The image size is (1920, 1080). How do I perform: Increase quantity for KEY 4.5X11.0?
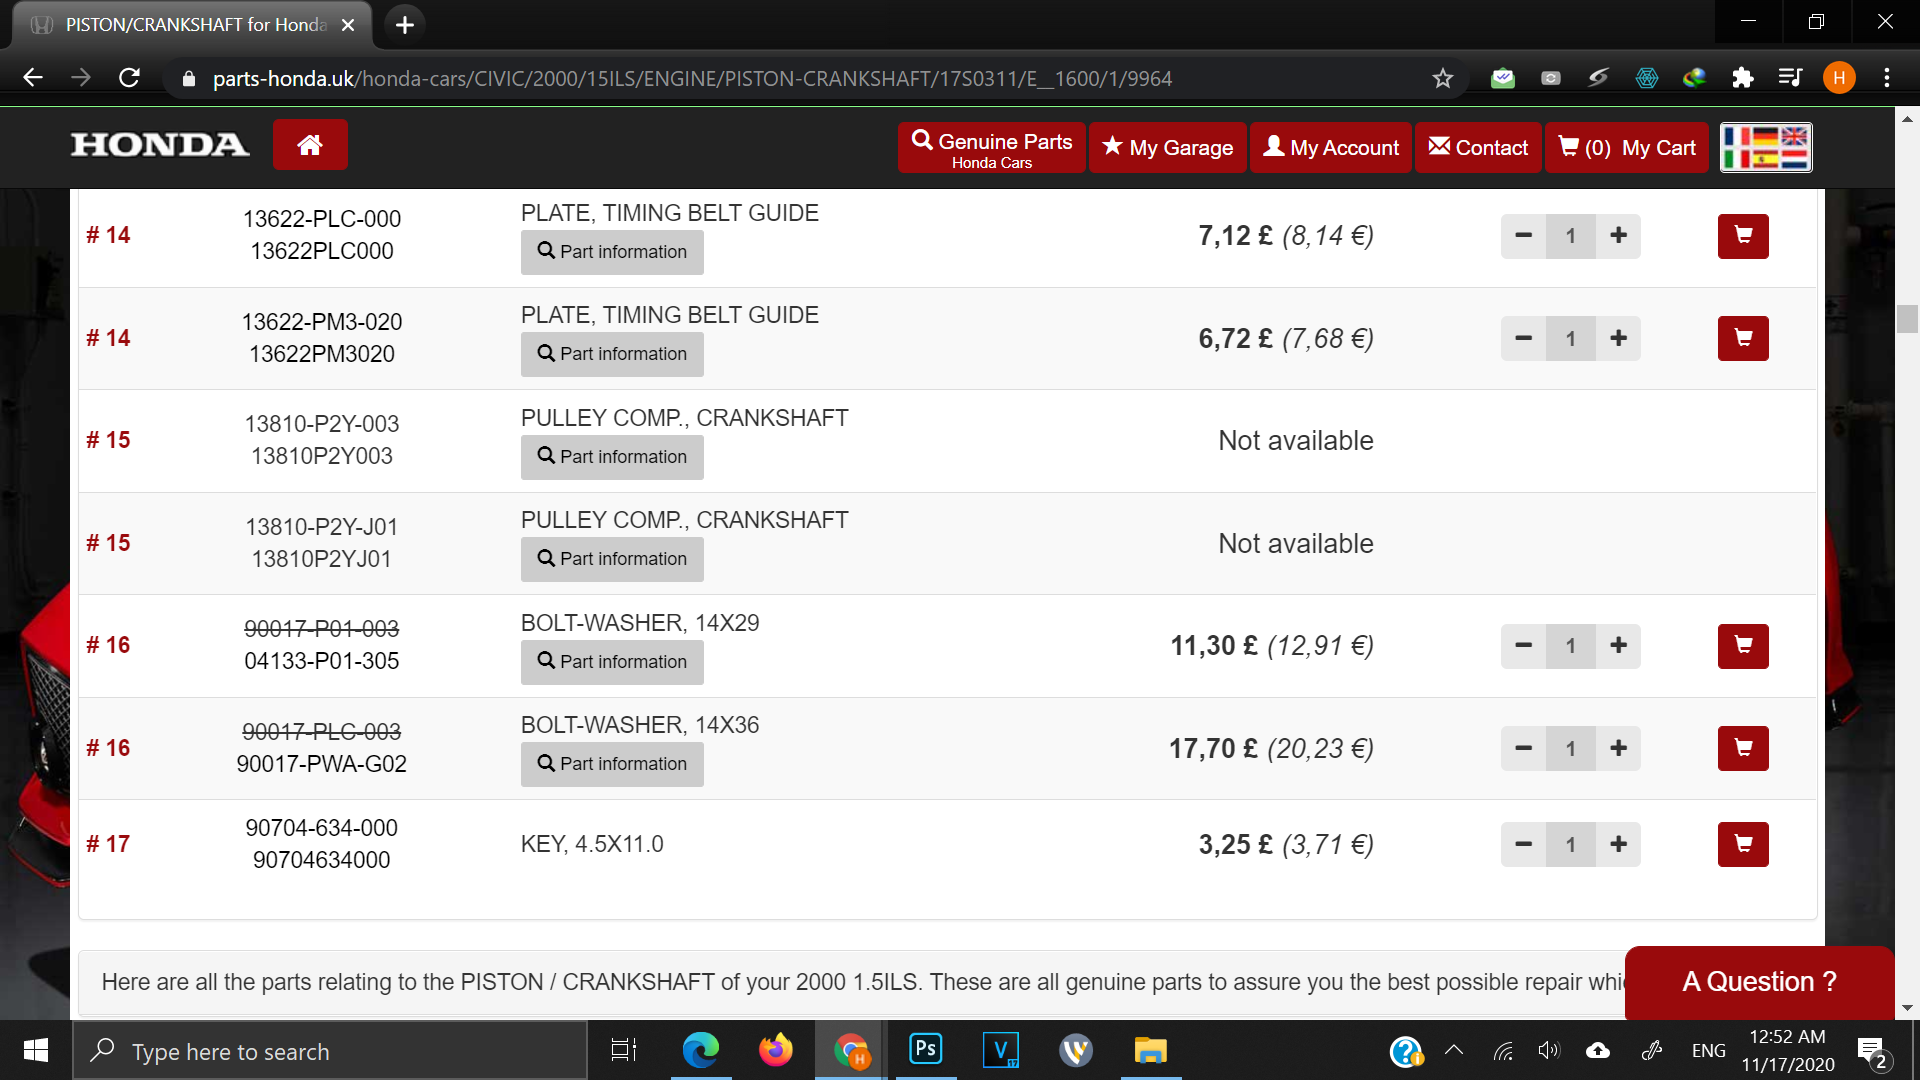tap(1618, 844)
